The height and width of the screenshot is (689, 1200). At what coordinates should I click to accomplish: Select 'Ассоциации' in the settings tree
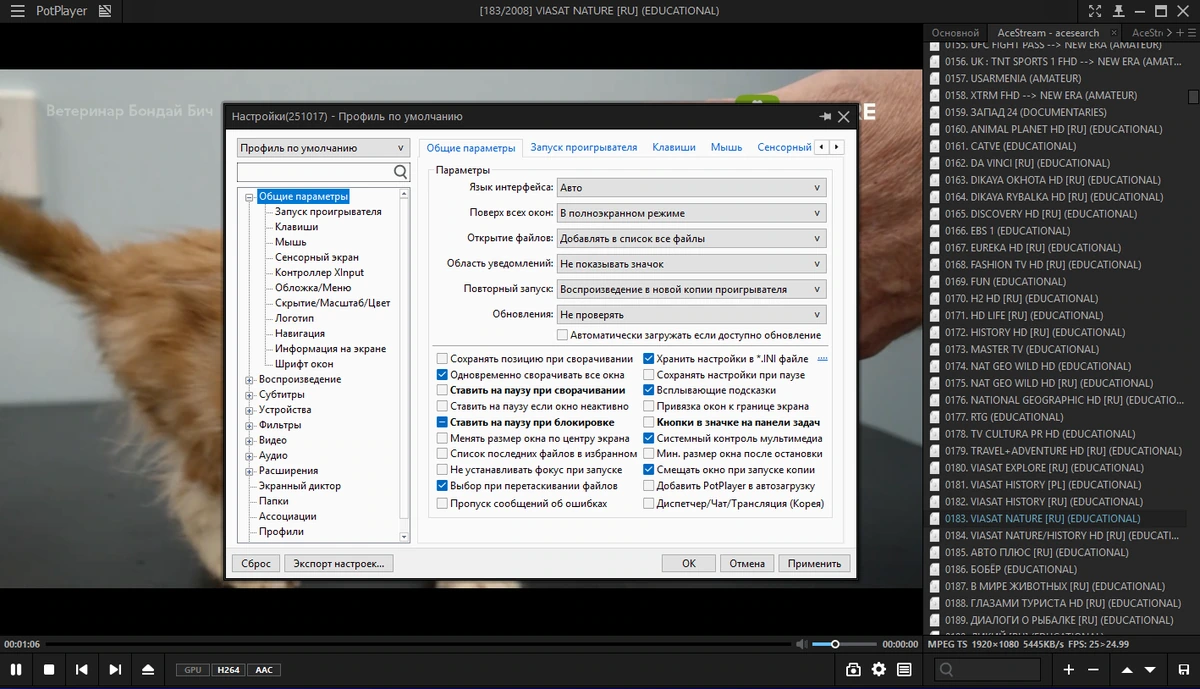coord(288,516)
